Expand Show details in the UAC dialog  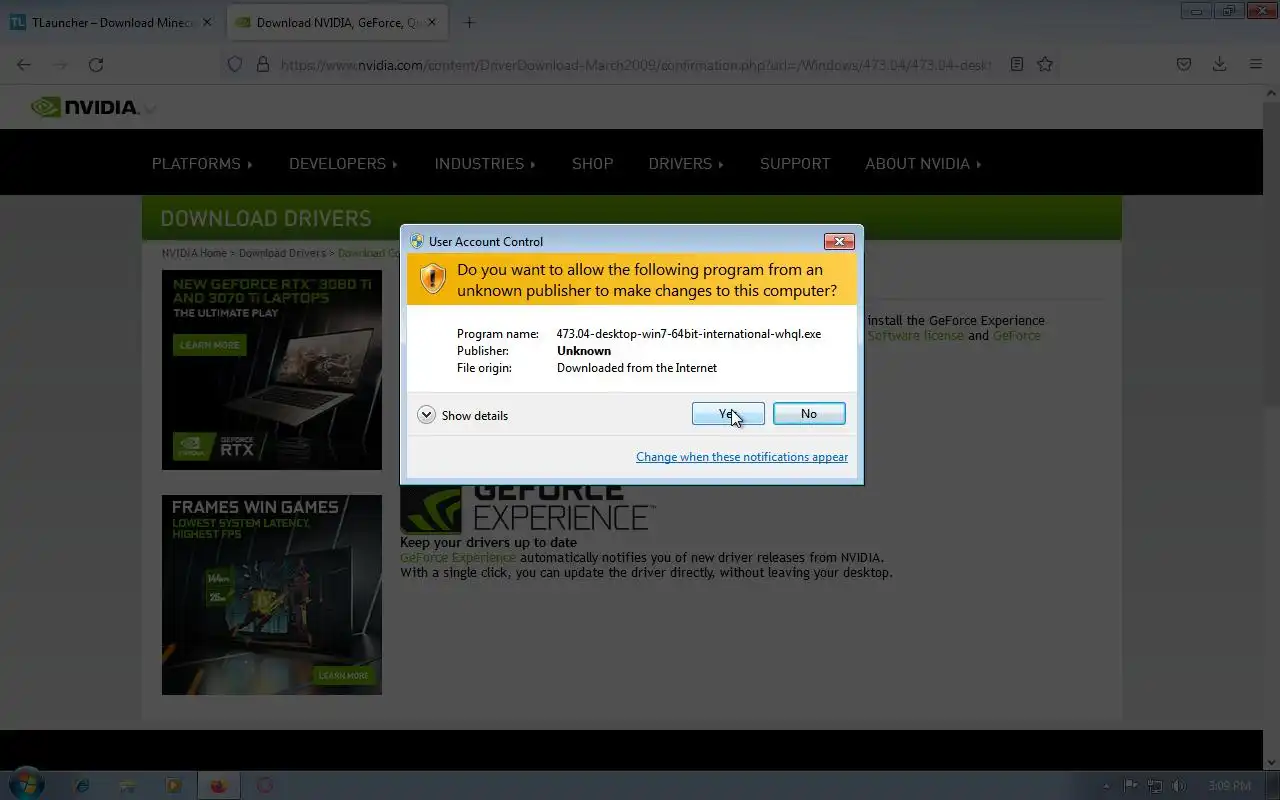pos(463,415)
